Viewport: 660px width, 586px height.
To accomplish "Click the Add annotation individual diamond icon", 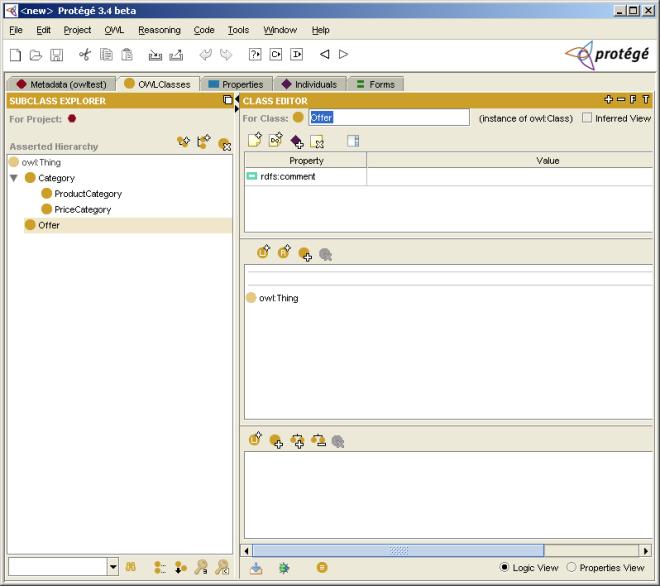I will pyautogui.click(x=297, y=141).
